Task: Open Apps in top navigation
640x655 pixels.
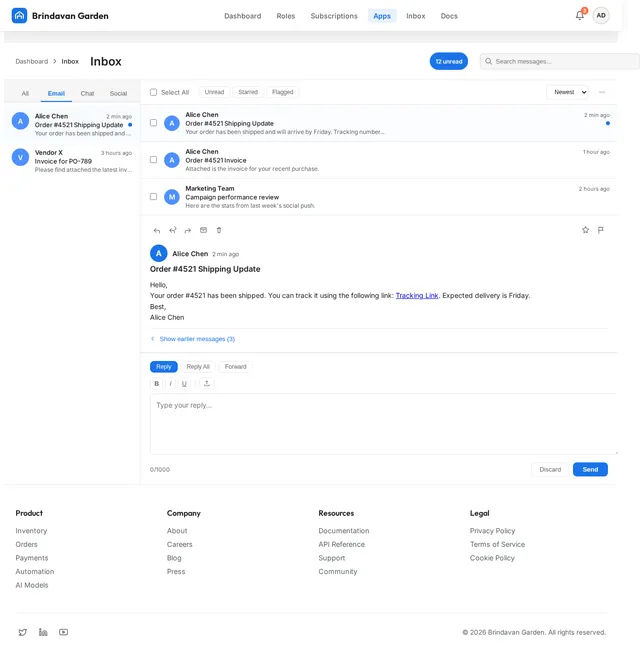Action: 382,16
